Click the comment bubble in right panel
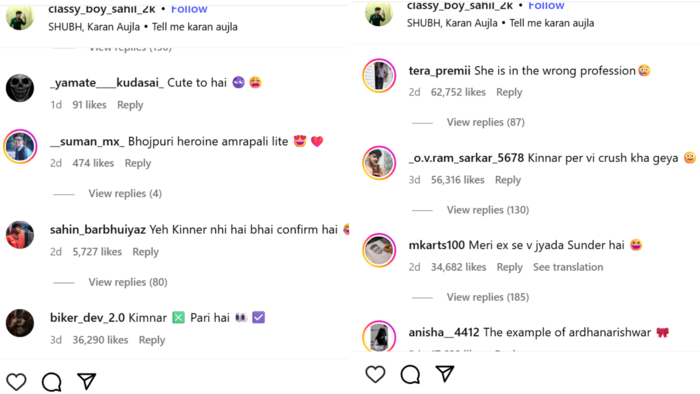Viewport: 700px width, 394px height. point(410,374)
